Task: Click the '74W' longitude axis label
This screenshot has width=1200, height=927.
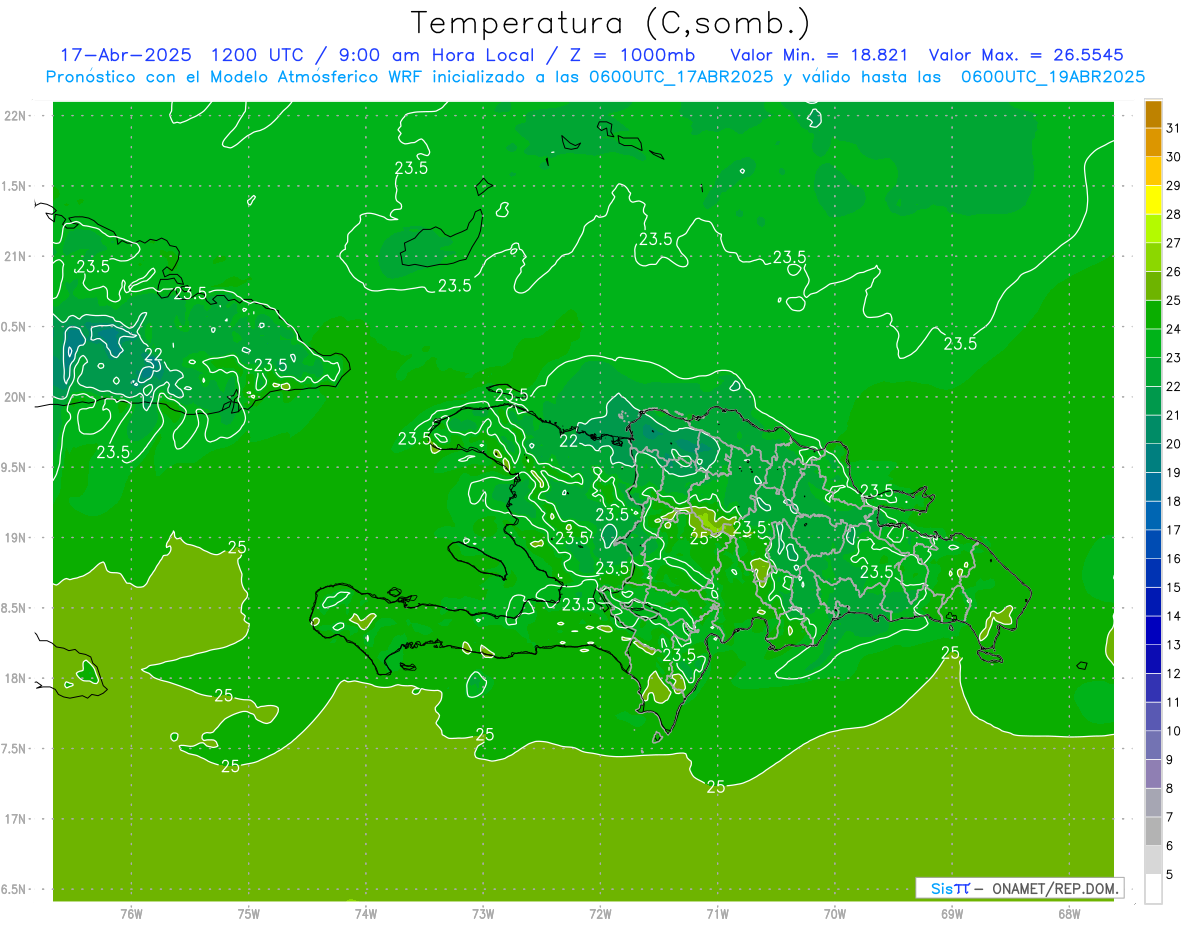Action: point(366,914)
